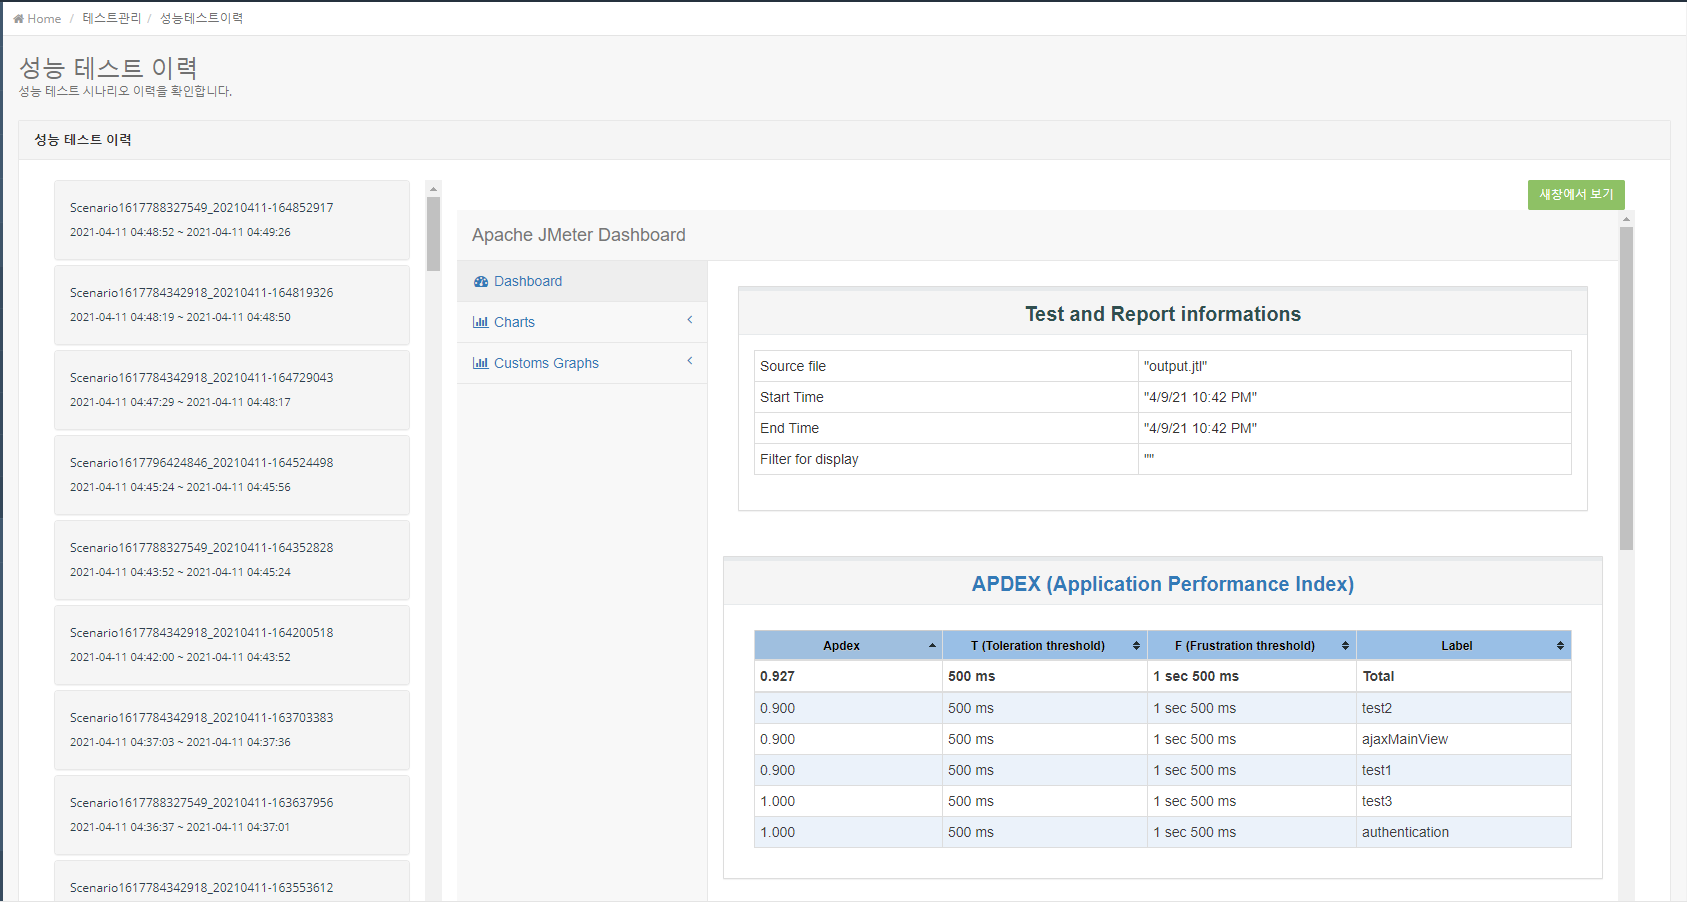
Task: Click the scenario list scroll-up arrow
Action: pyautogui.click(x=433, y=188)
